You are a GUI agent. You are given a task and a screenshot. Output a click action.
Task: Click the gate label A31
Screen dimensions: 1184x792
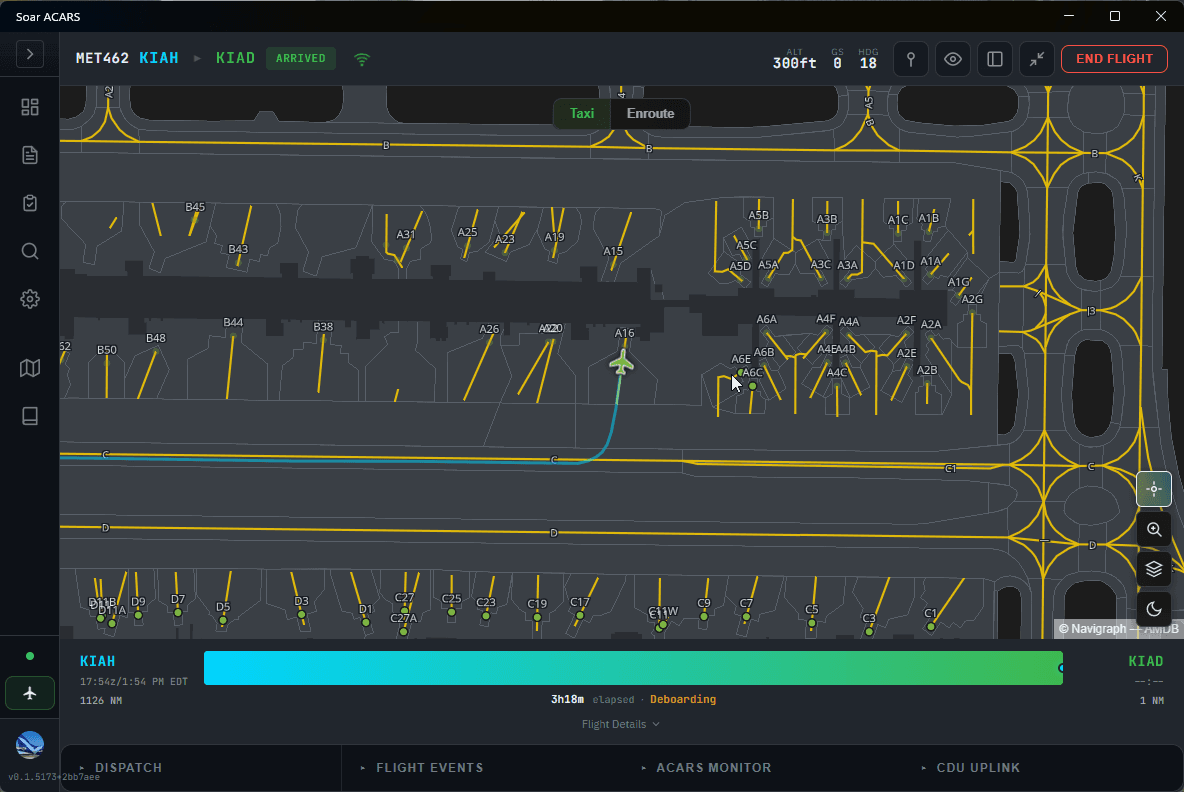[405, 234]
